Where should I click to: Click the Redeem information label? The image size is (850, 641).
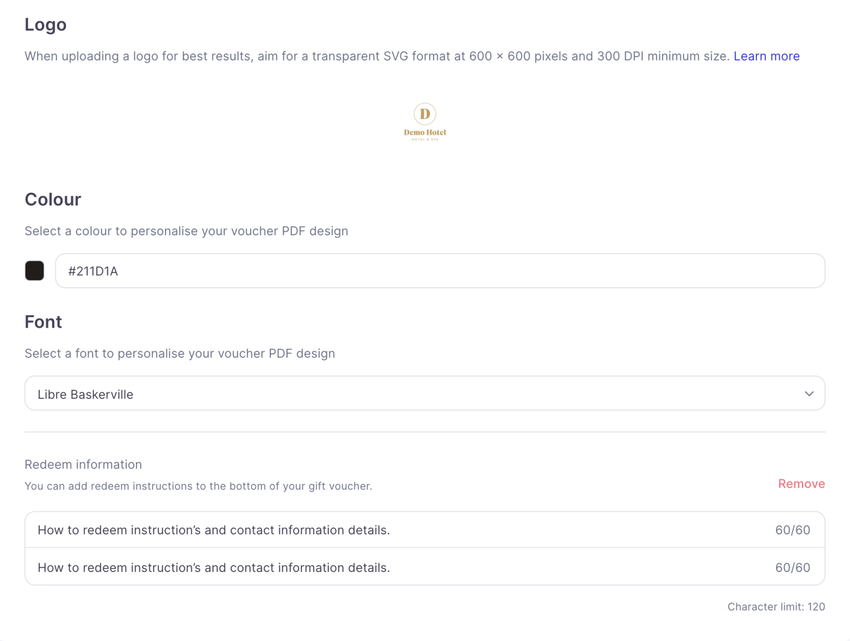tap(83, 465)
